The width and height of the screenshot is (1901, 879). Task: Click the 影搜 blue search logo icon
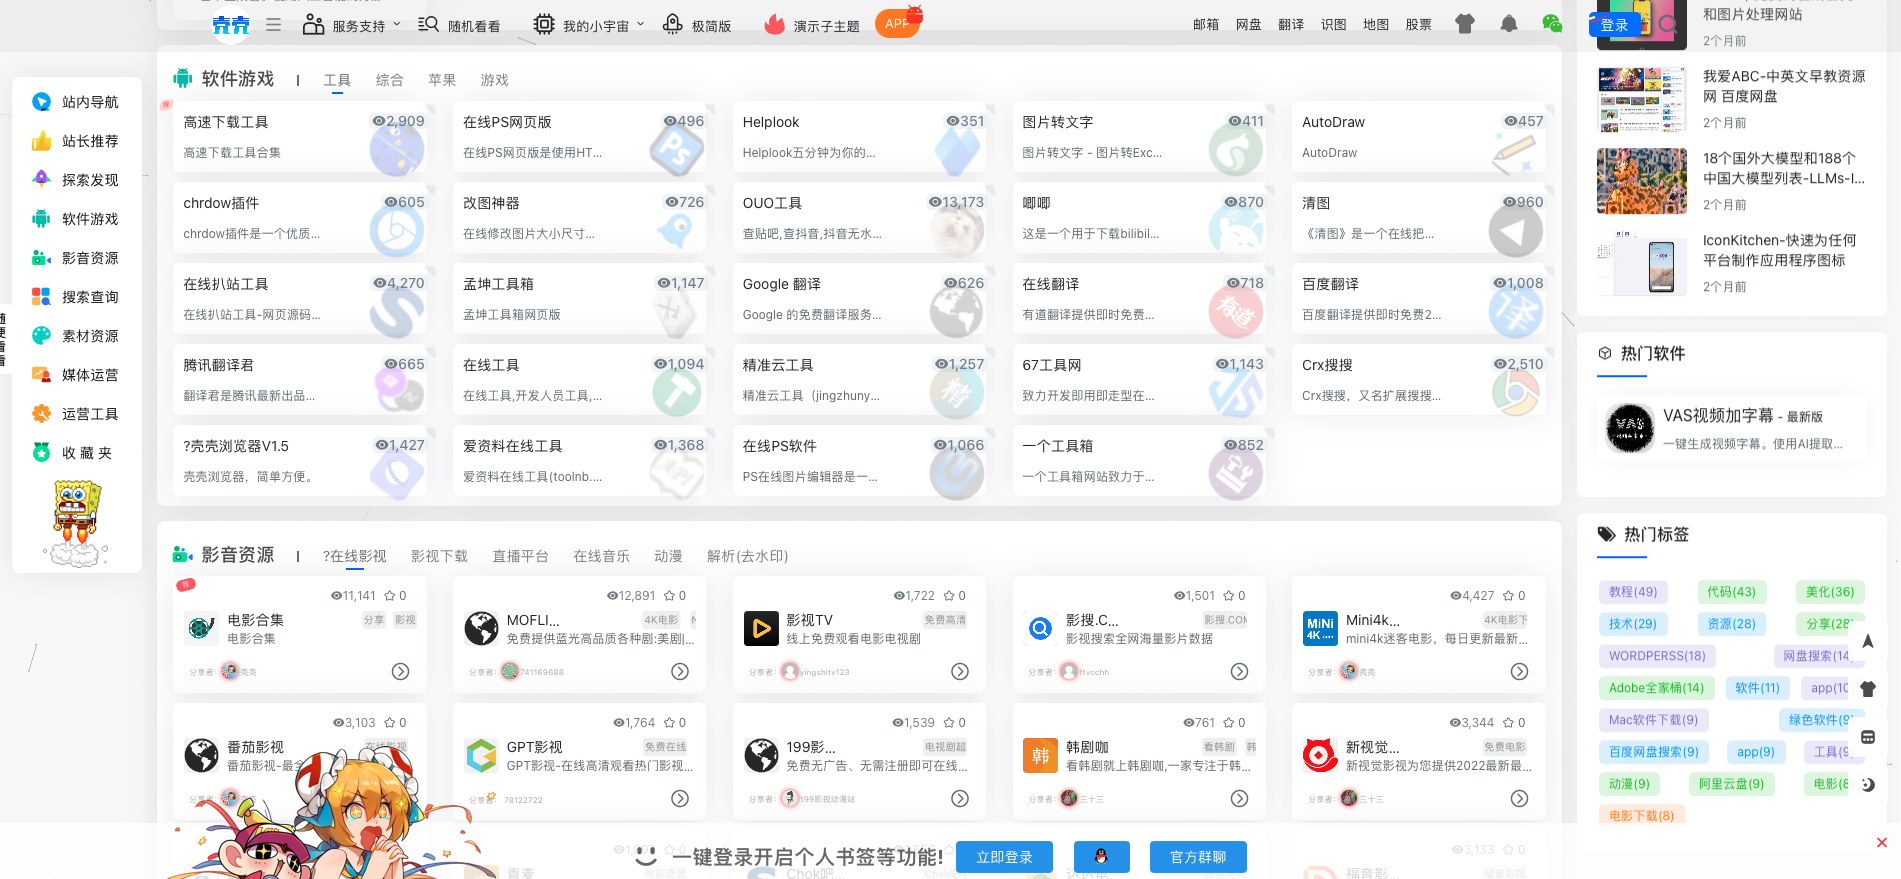[x=1041, y=629]
